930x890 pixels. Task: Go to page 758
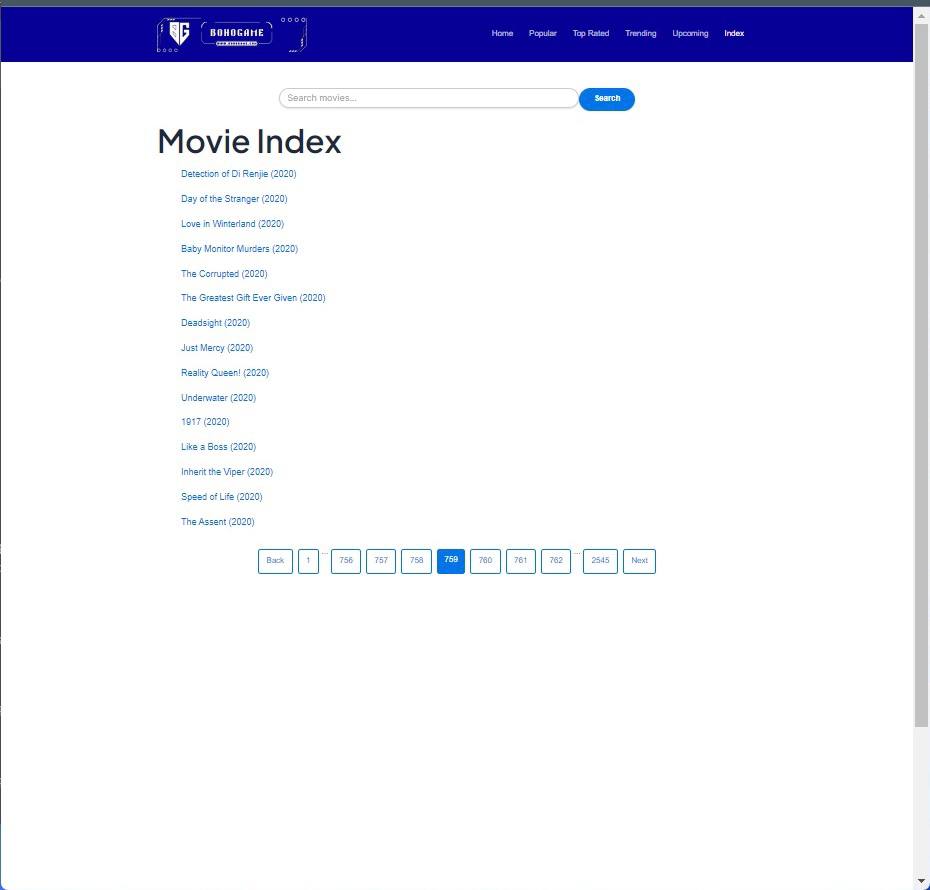pyautogui.click(x=416, y=561)
